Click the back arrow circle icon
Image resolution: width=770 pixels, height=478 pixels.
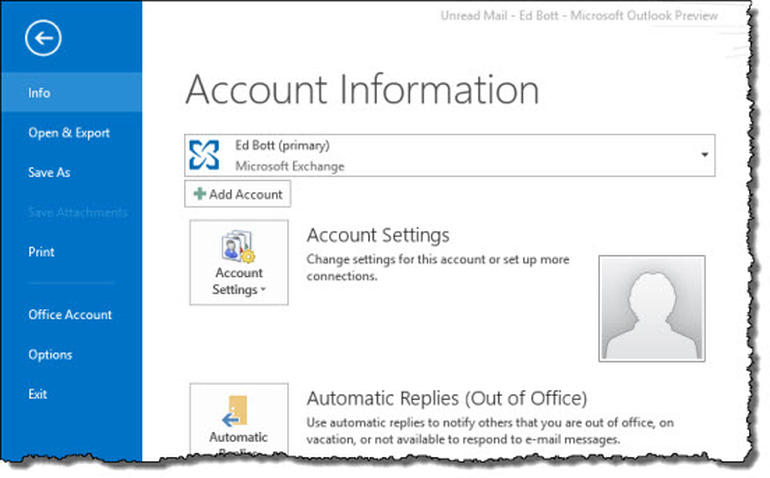click(x=43, y=38)
